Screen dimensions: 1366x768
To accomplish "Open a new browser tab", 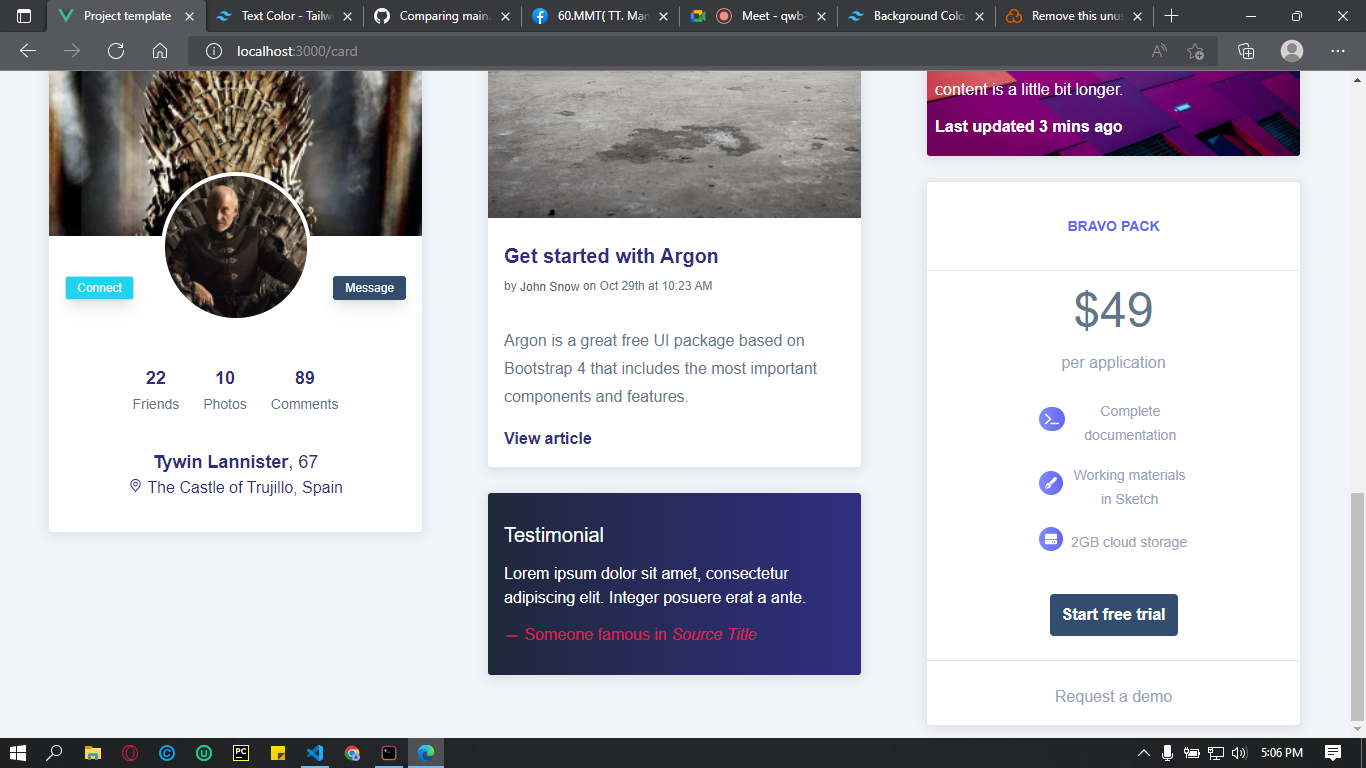I will pyautogui.click(x=1172, y=16).
